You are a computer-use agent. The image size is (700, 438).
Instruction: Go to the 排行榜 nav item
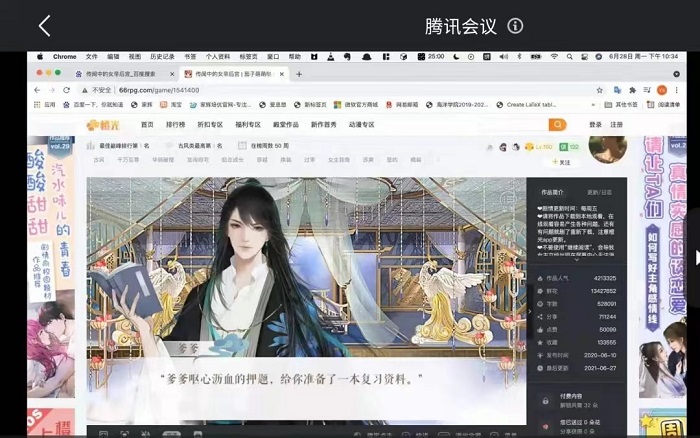coord(175,125)
